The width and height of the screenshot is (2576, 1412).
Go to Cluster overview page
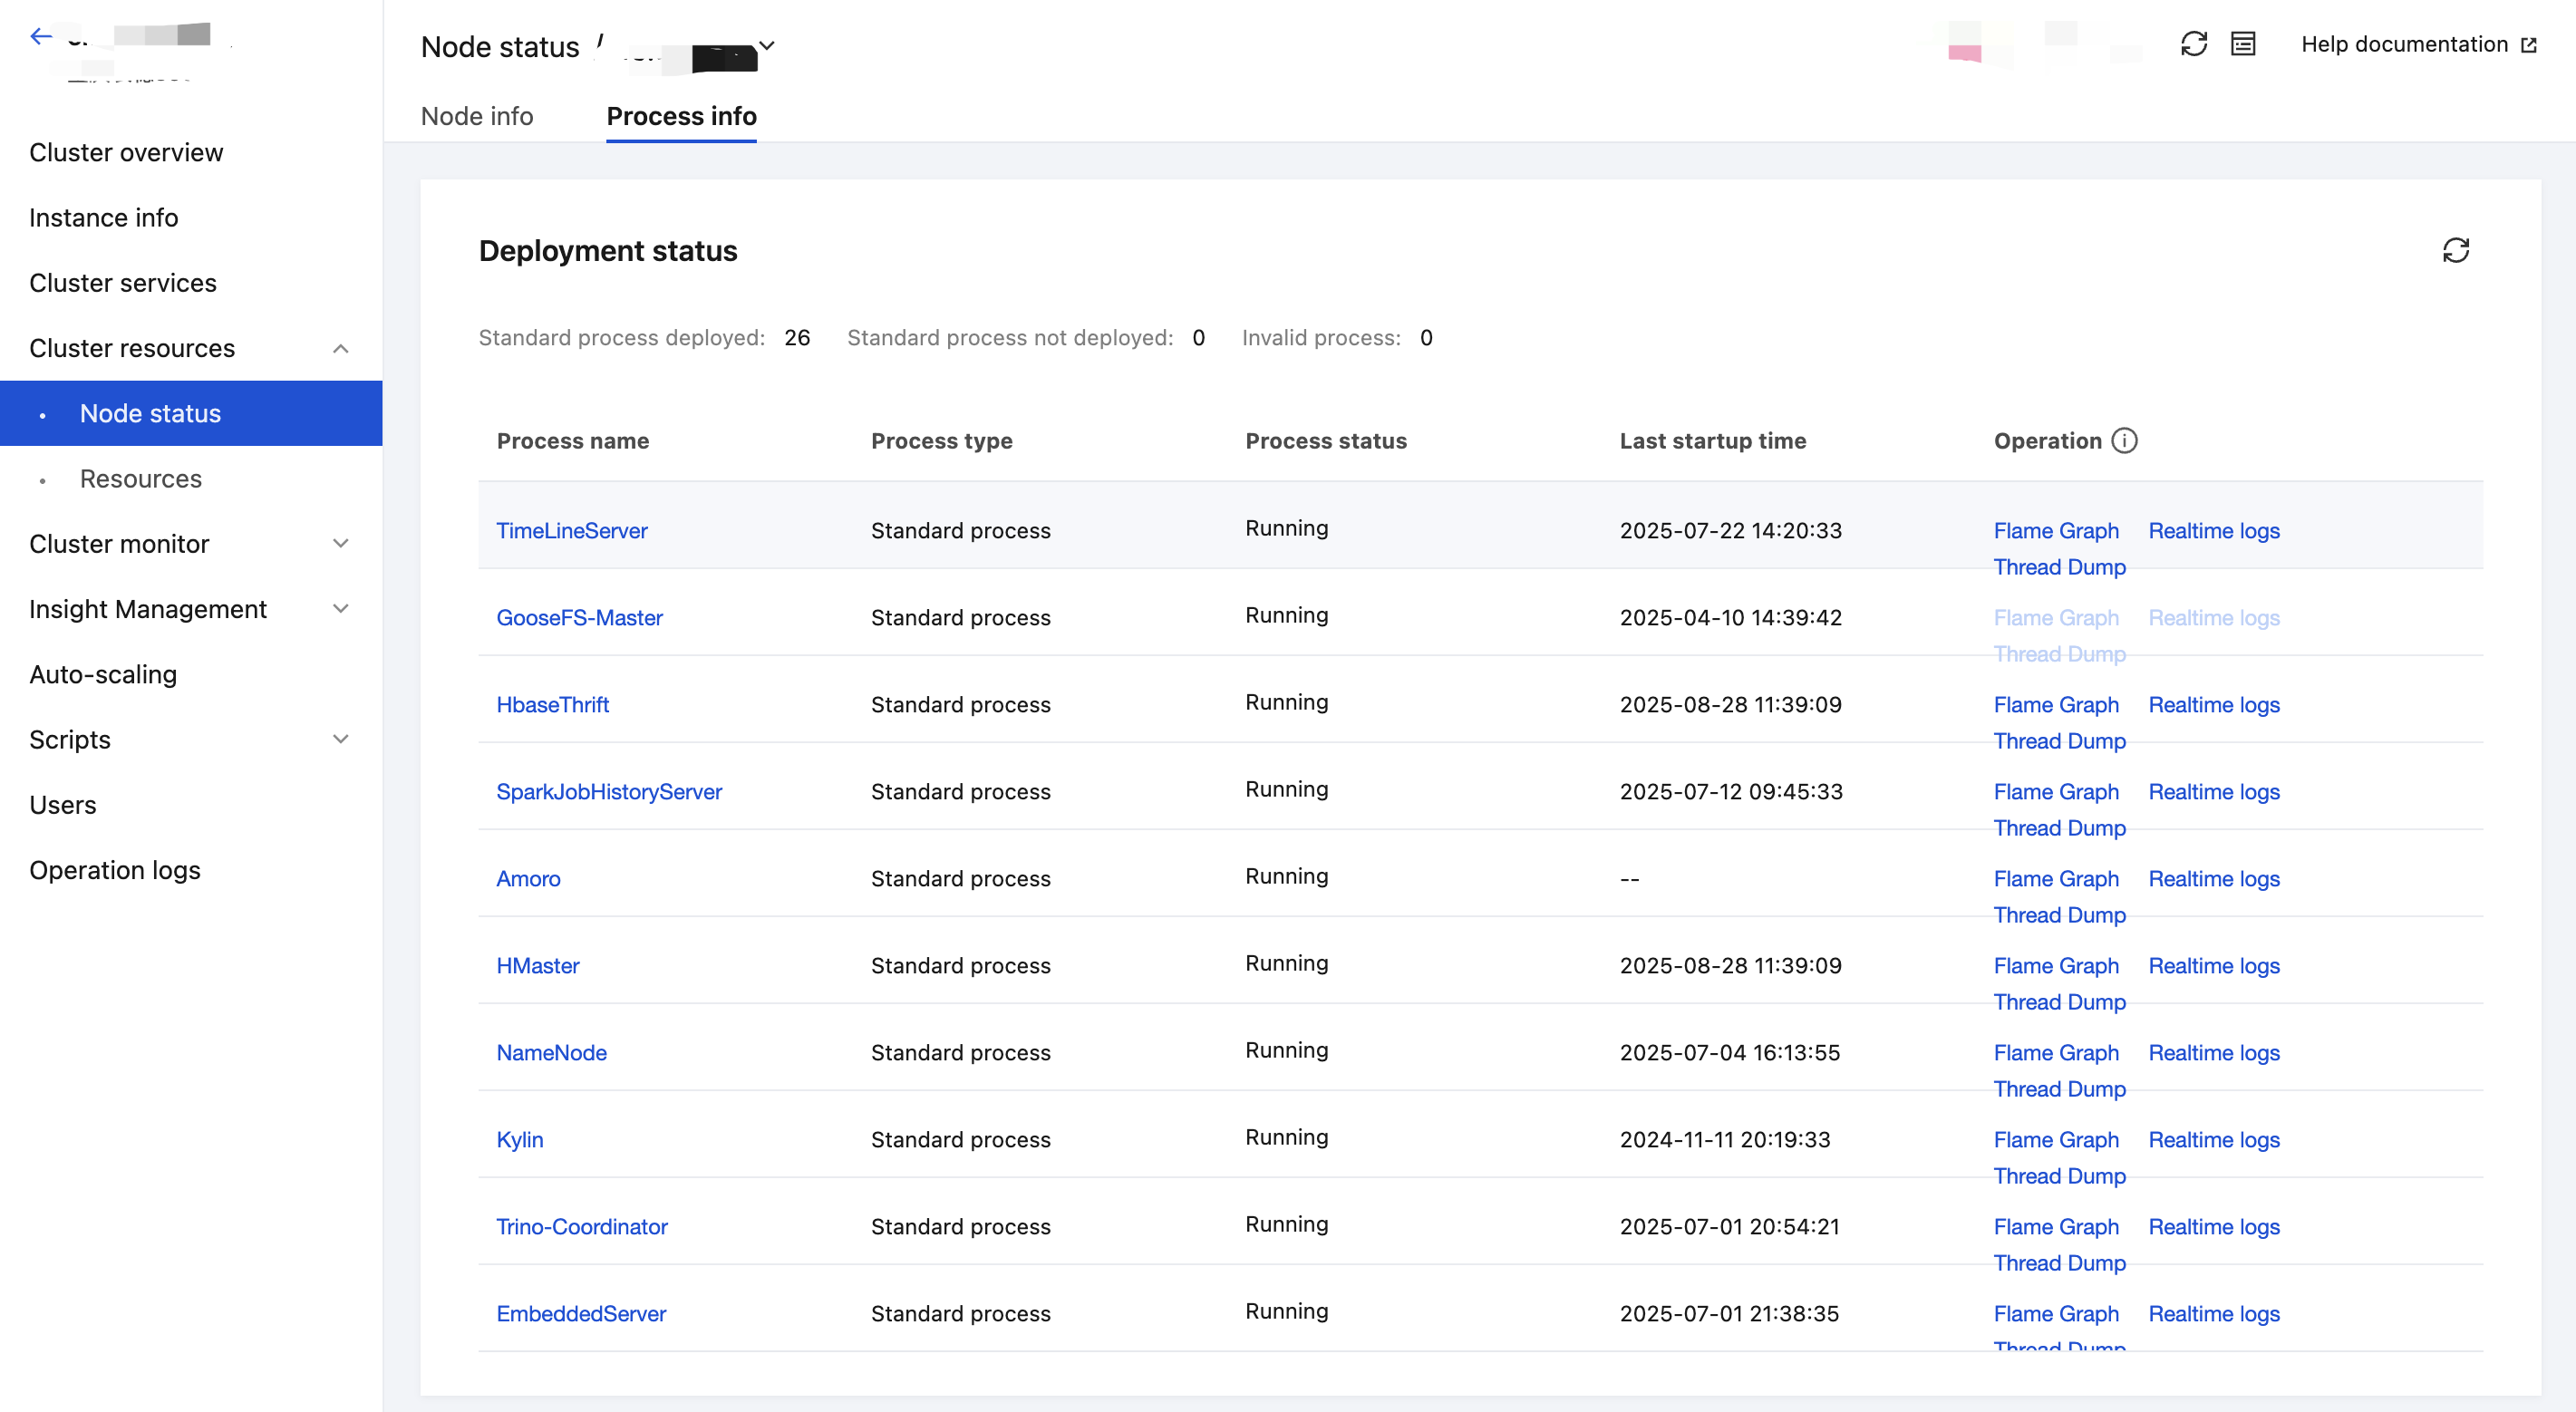click(126, 152)
